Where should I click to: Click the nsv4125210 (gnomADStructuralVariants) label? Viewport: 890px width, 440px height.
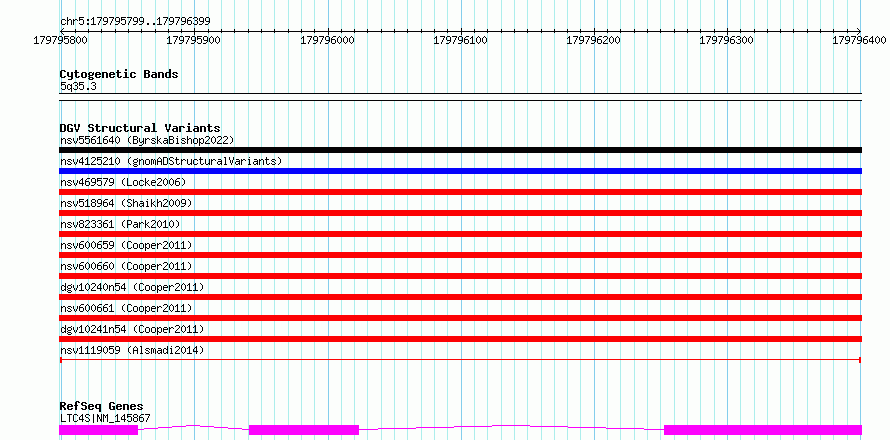tap(171, 161)
